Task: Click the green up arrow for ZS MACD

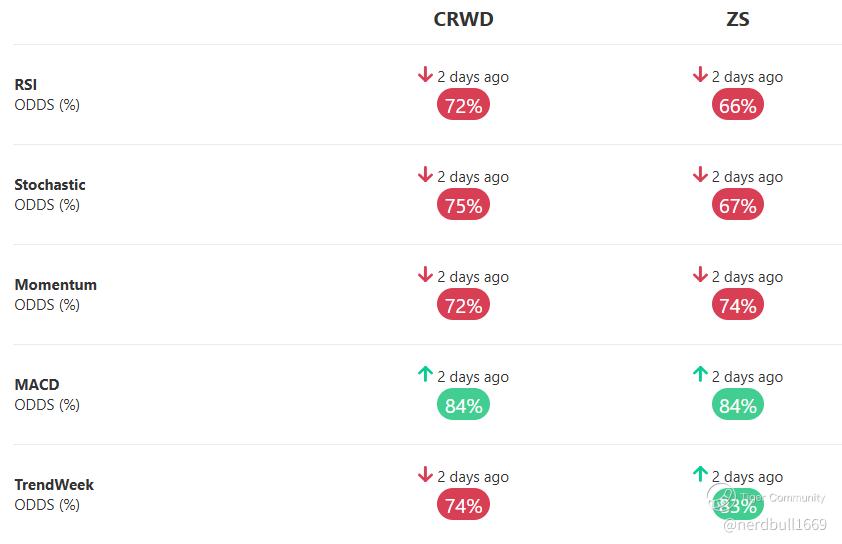Action: (x=700, y=375)
